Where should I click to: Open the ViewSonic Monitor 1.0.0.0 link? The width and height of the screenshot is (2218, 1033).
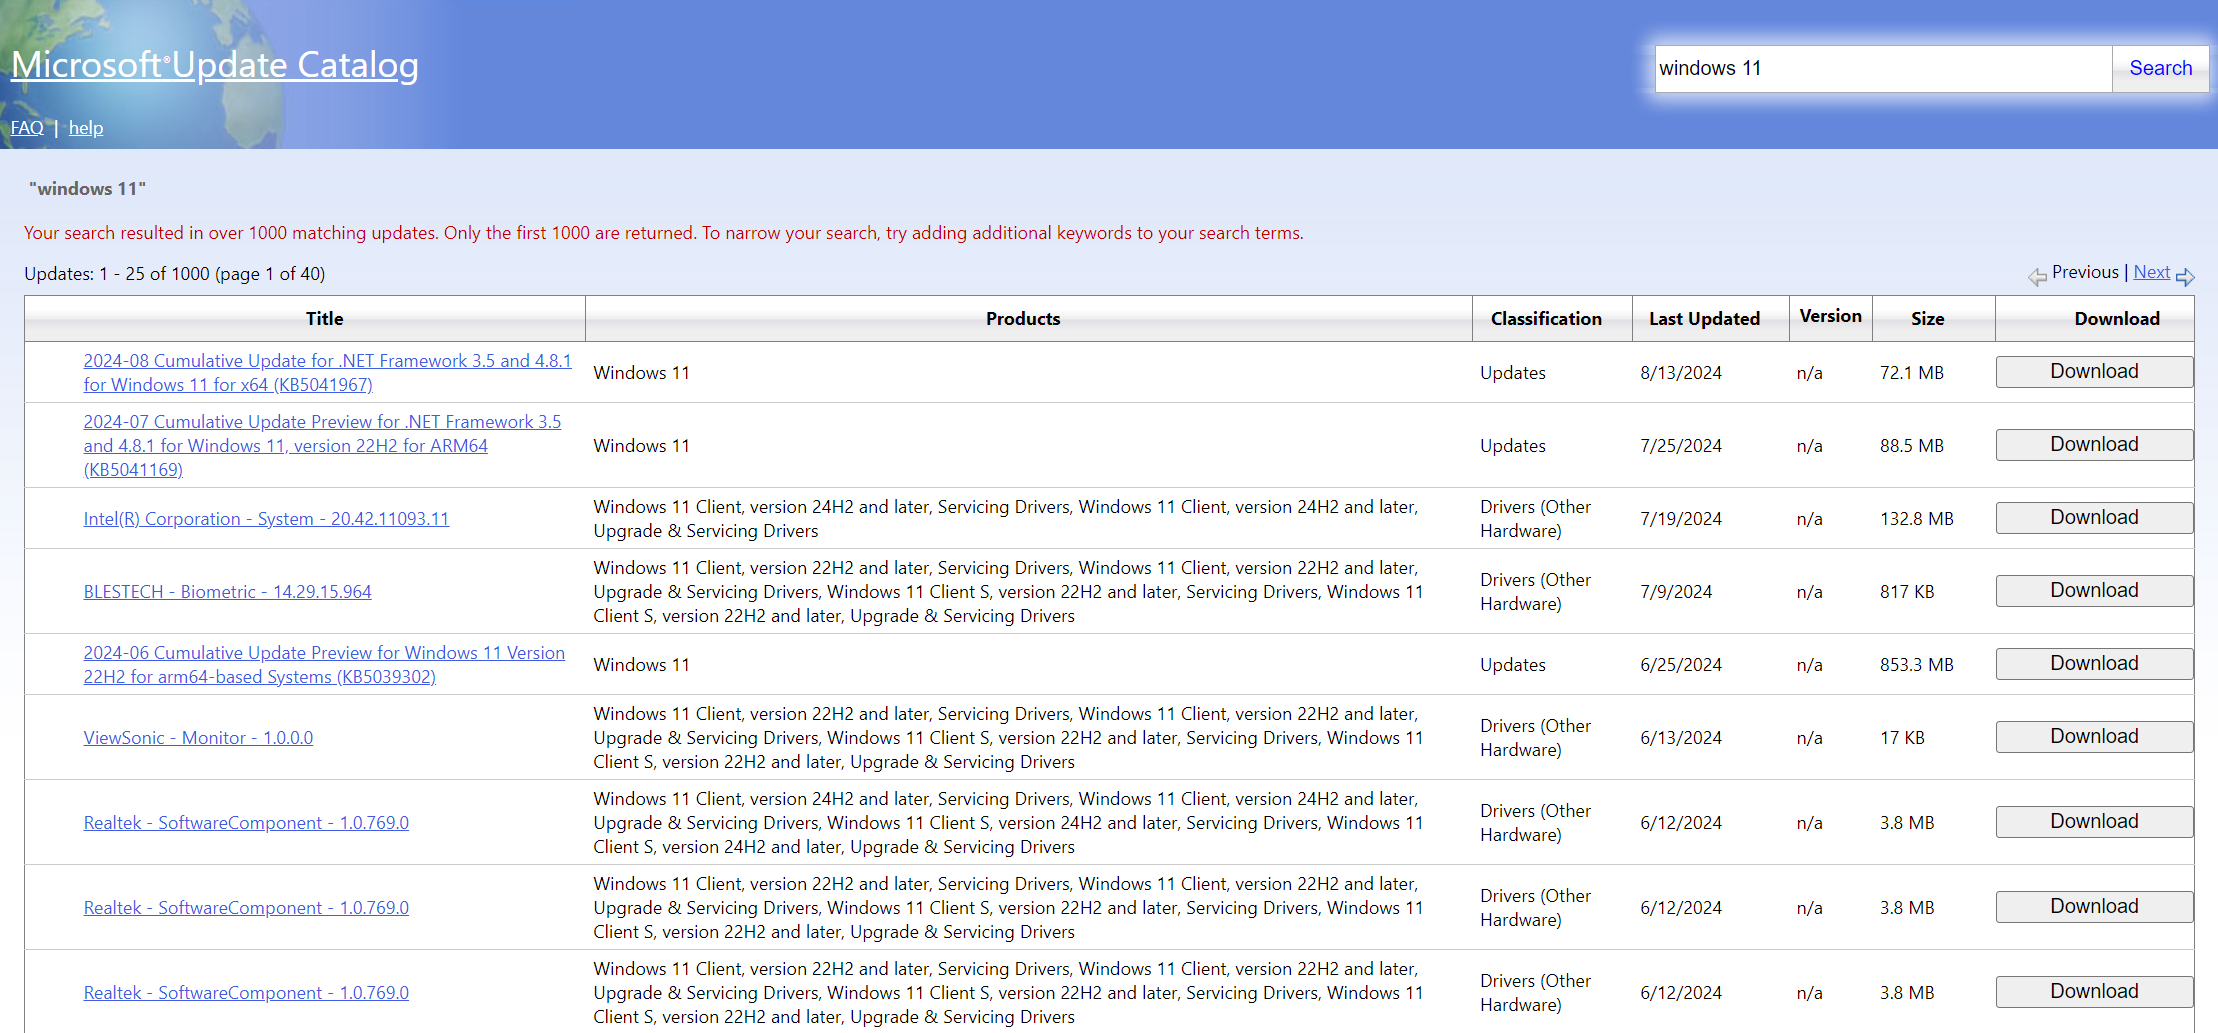(x=198, y=738)
